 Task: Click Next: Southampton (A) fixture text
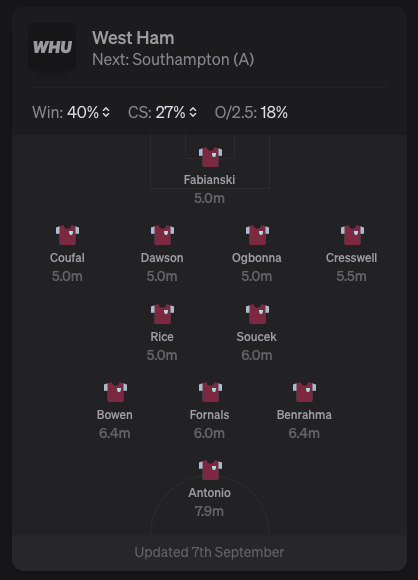tap(173, 60)
